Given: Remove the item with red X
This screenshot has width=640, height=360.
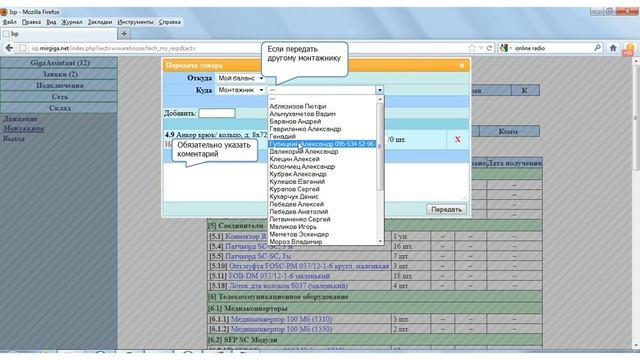Looking at the screenshot, I should click(x=458, y=139).
